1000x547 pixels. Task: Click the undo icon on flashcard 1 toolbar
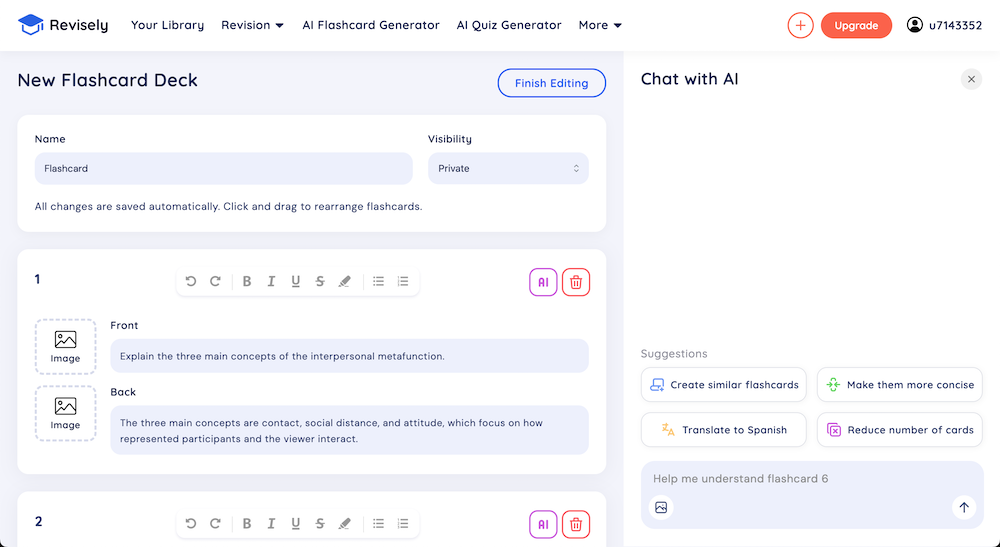(191, 281)
